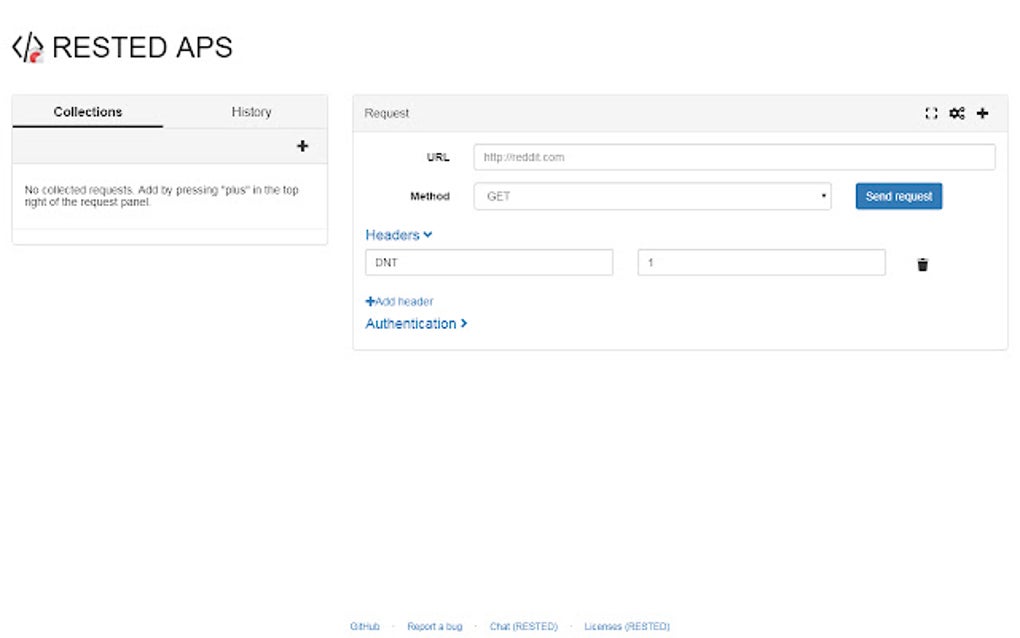Image resolution: width=1020 pixels, height=638 pixels.
Task: Open the GitHub footer link
Action: click(x=364, y=626)
